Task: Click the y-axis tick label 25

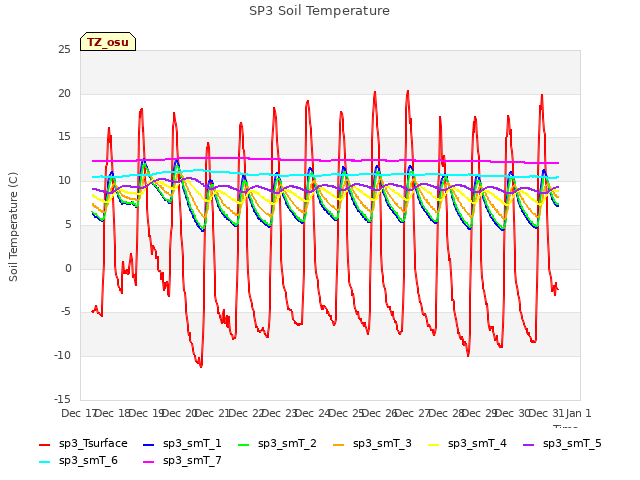Action: (64, 50)
